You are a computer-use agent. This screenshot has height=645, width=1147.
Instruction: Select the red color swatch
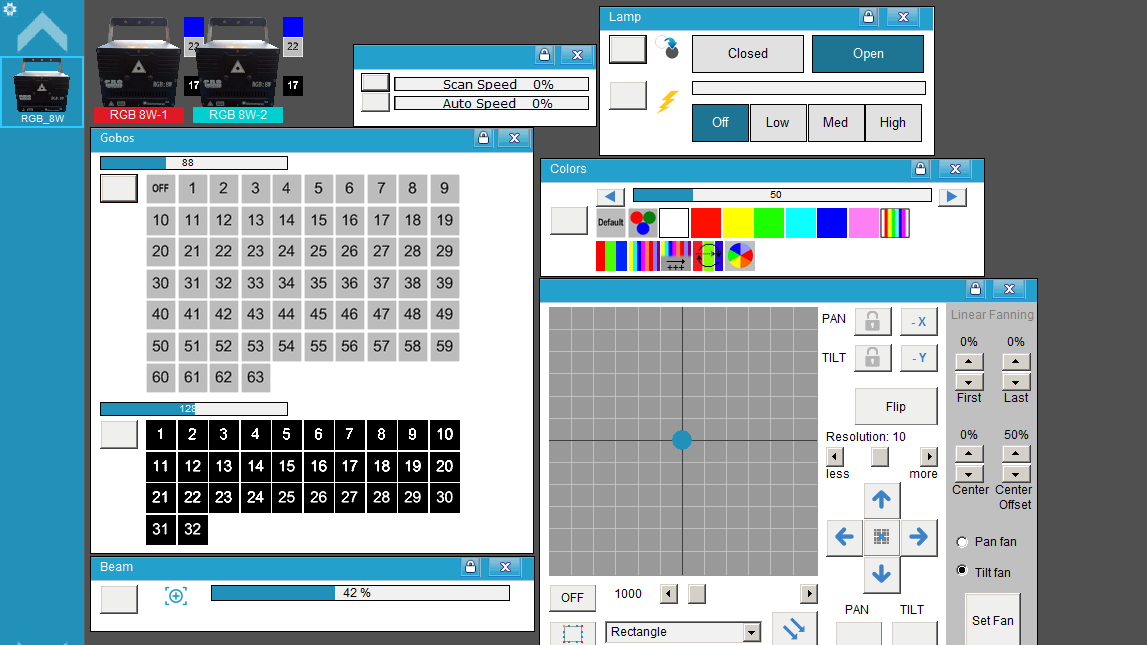(705, 222)
